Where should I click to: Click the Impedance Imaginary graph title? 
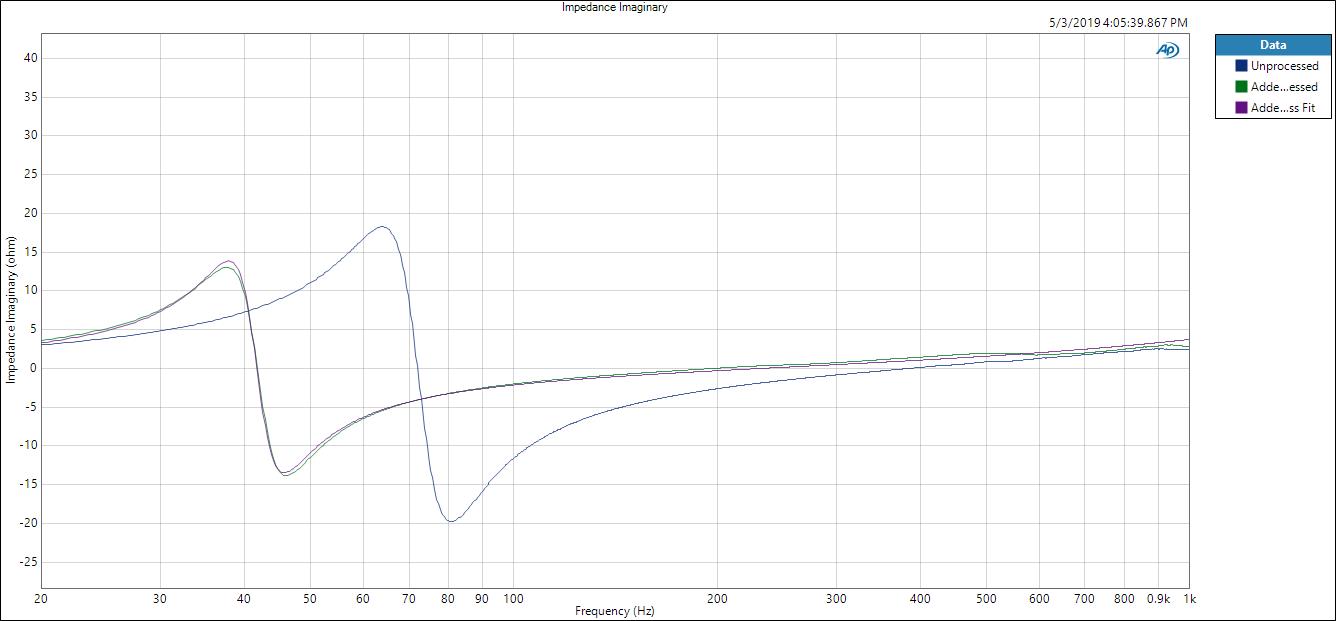coord(615,7)
